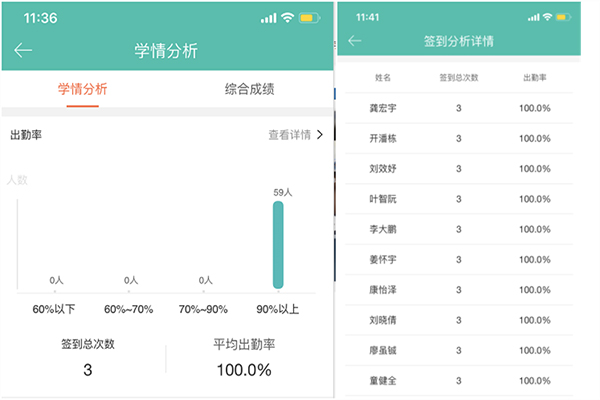Click the 59人 green attendance bar
Screen dimensions: 600x400
click(278, 245)
